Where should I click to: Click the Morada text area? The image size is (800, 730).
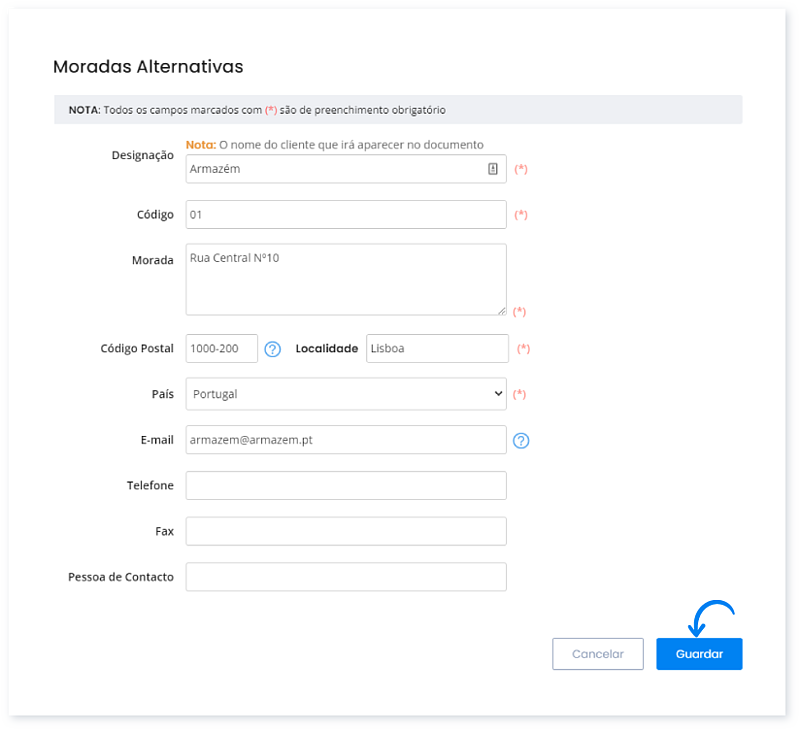click(x=346, y=280)
